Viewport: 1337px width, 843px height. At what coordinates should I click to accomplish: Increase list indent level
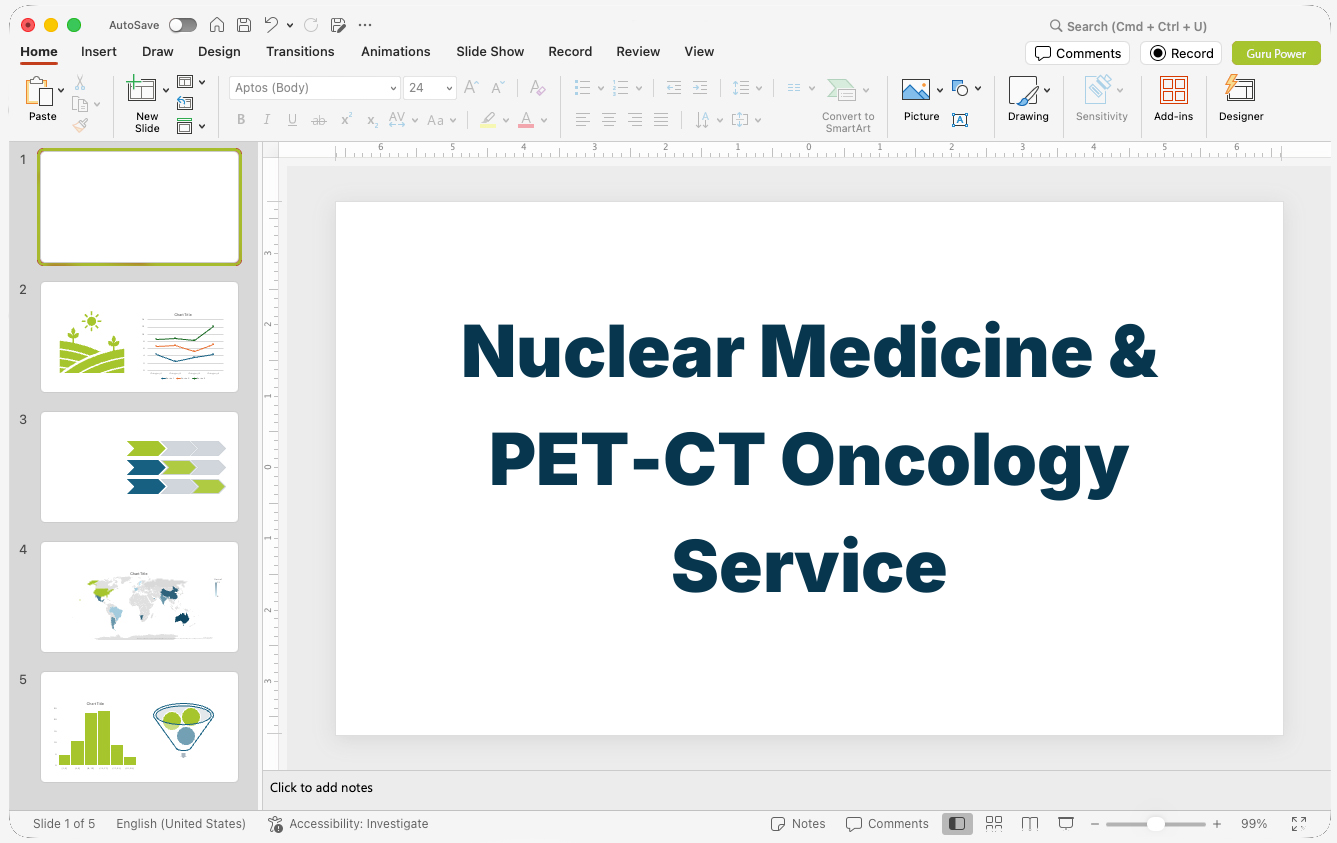pos(700,88)
